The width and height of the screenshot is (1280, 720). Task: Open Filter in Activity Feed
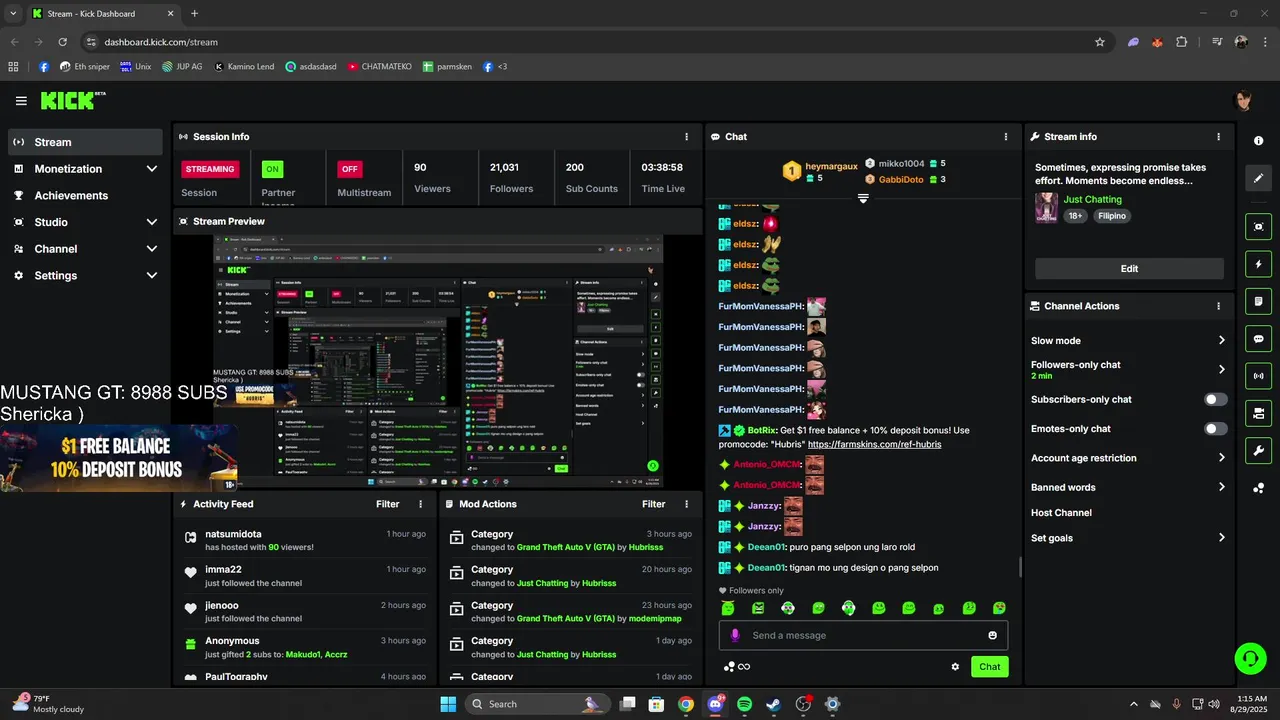click(387, 504)
